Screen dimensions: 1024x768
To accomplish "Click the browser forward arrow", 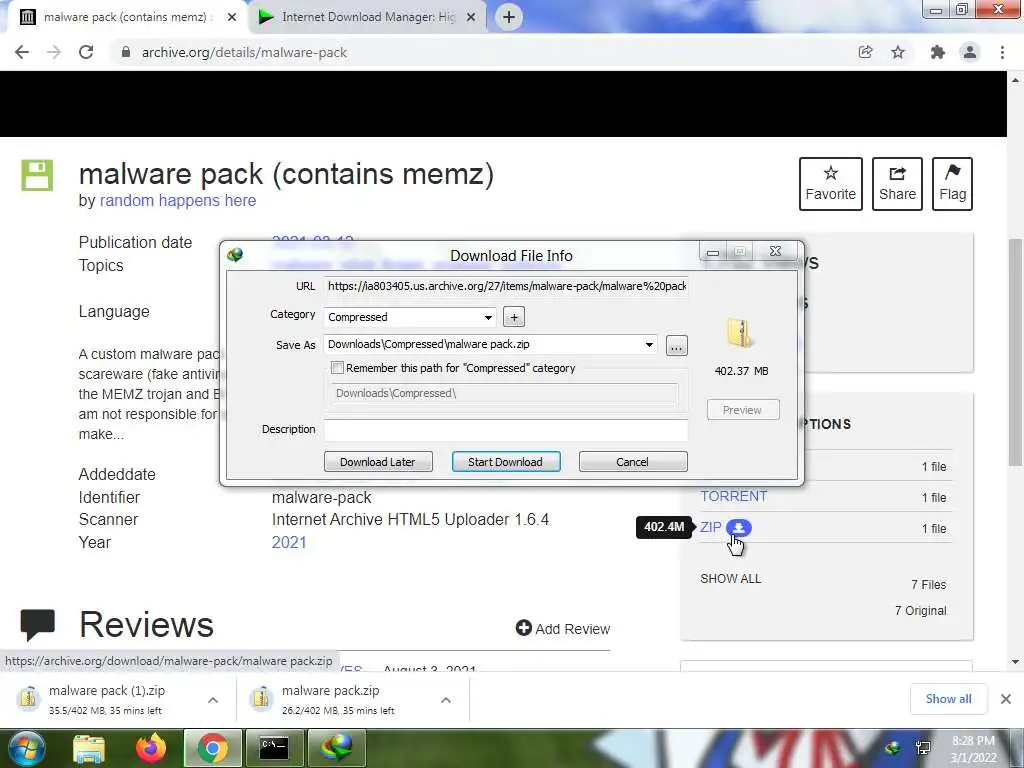I will pyautogui.click(x=54, y=52).
